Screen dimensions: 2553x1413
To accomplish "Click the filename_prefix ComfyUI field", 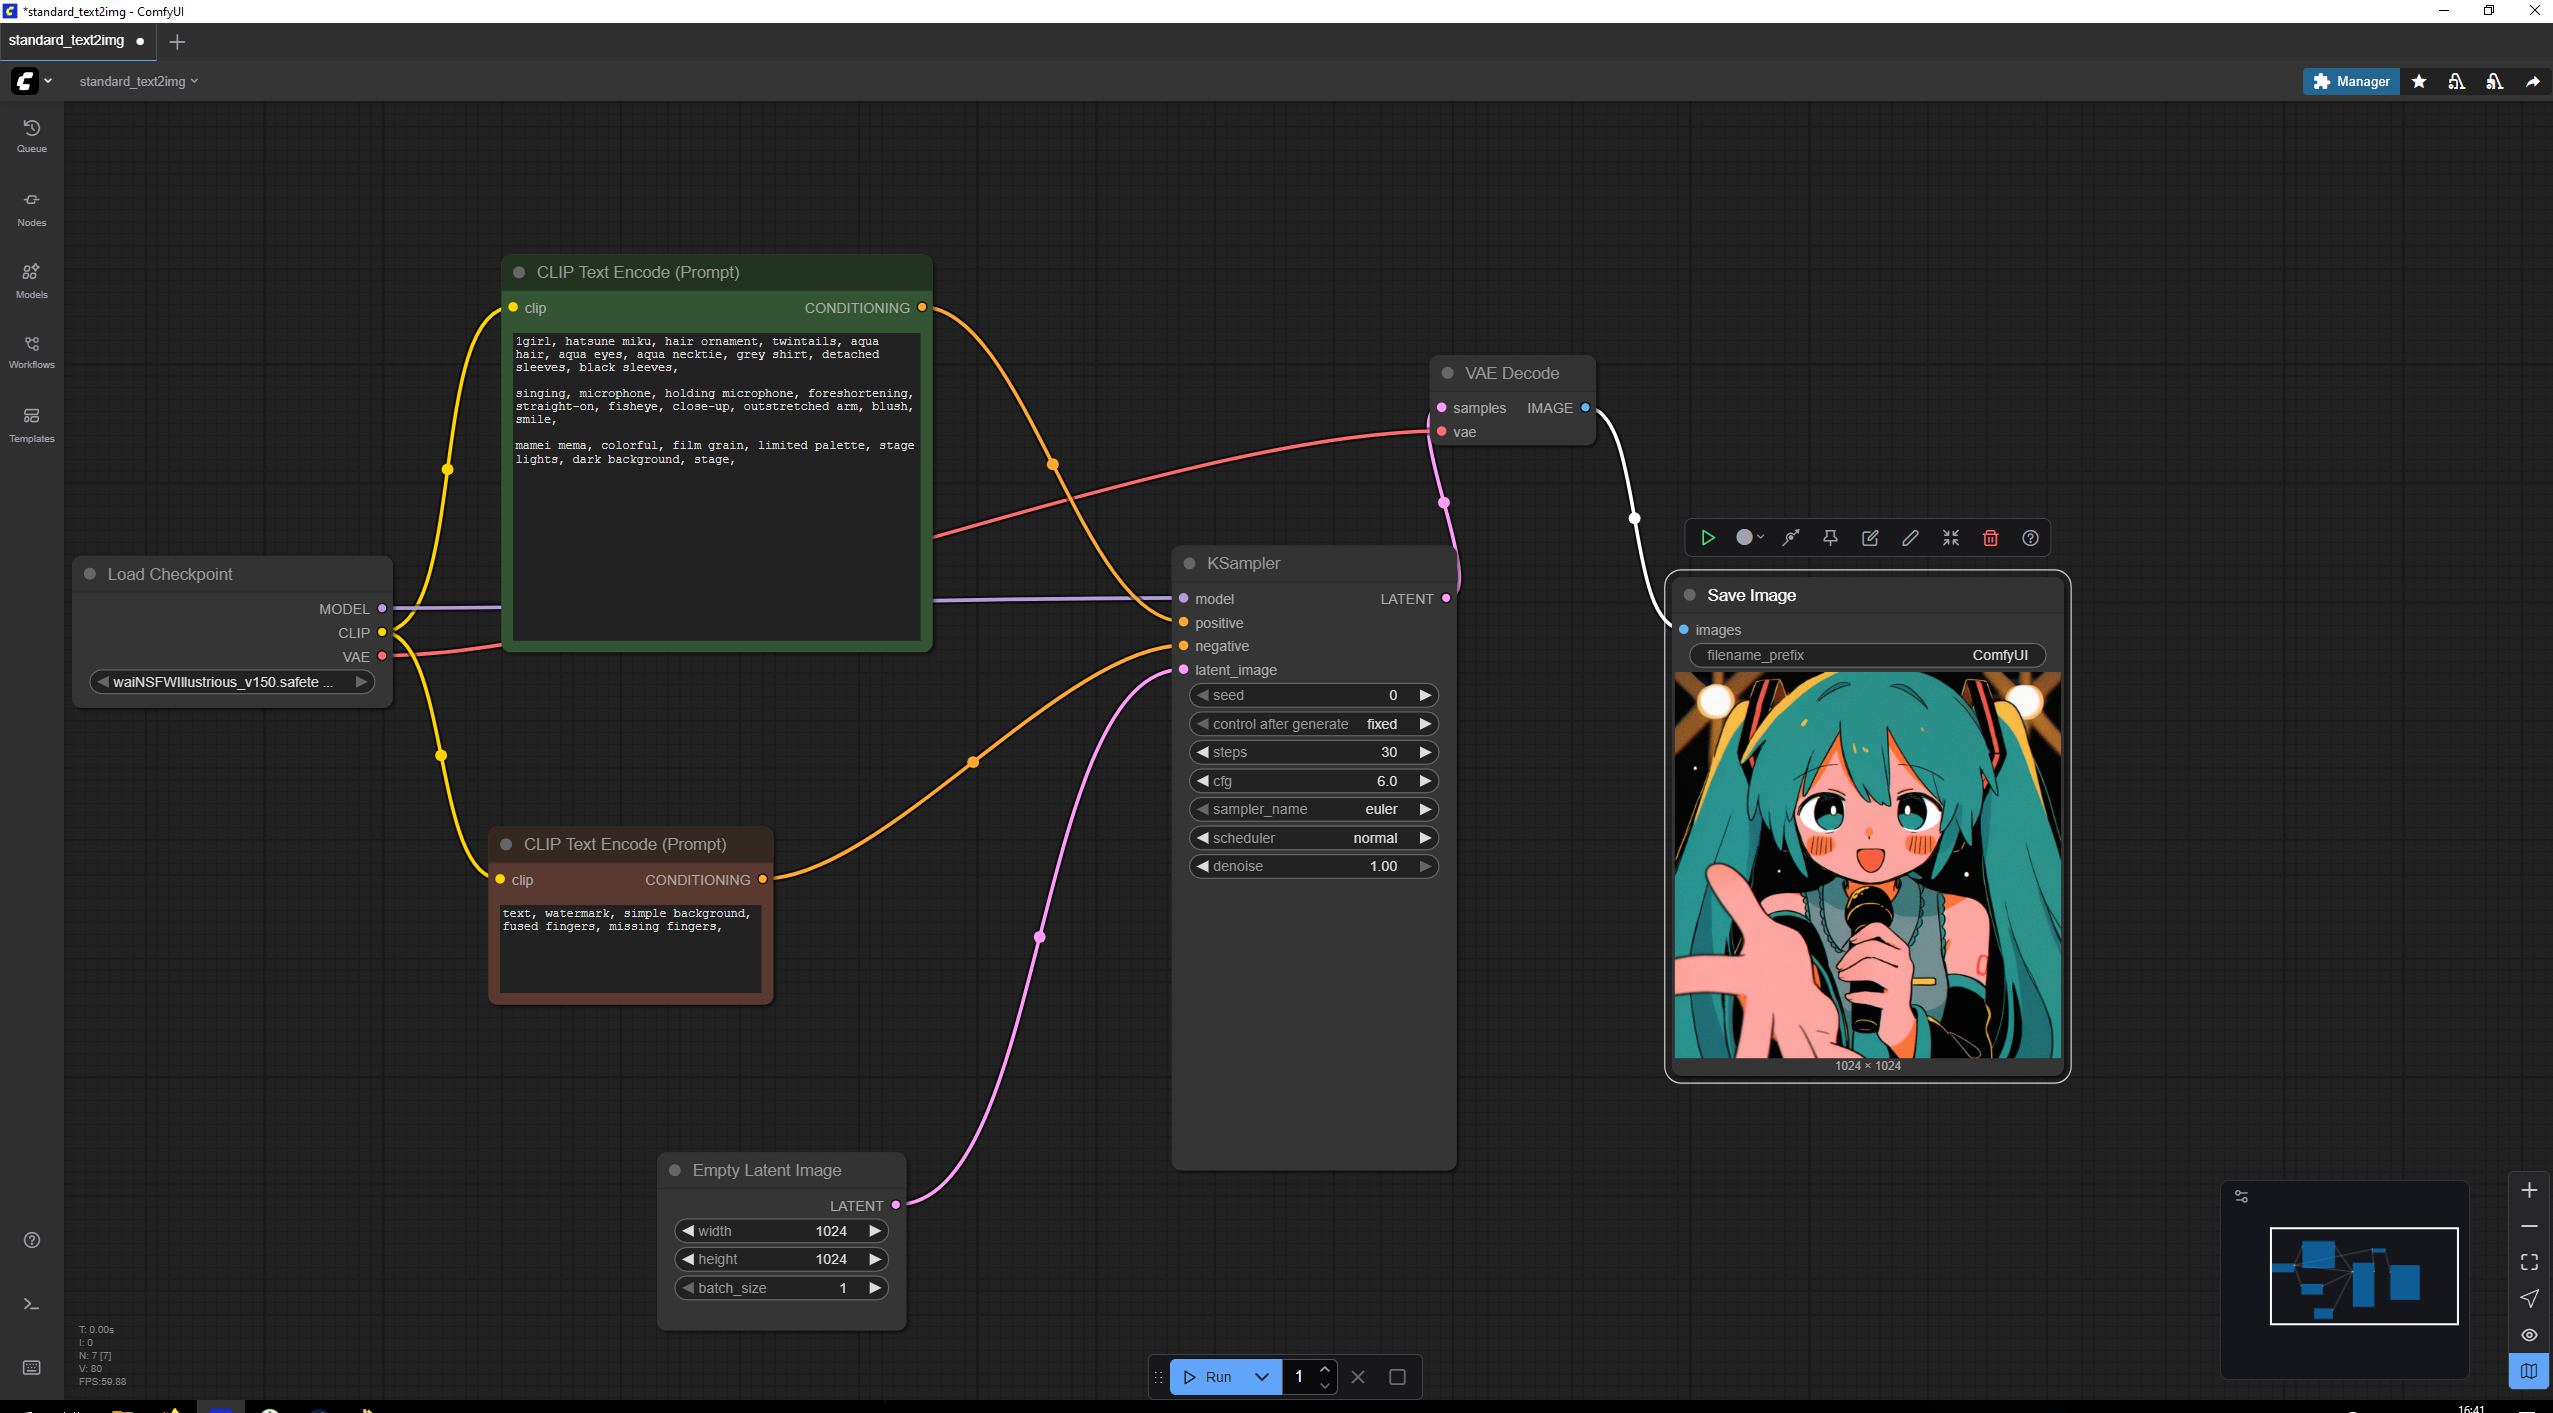I will coord(1867,655).
